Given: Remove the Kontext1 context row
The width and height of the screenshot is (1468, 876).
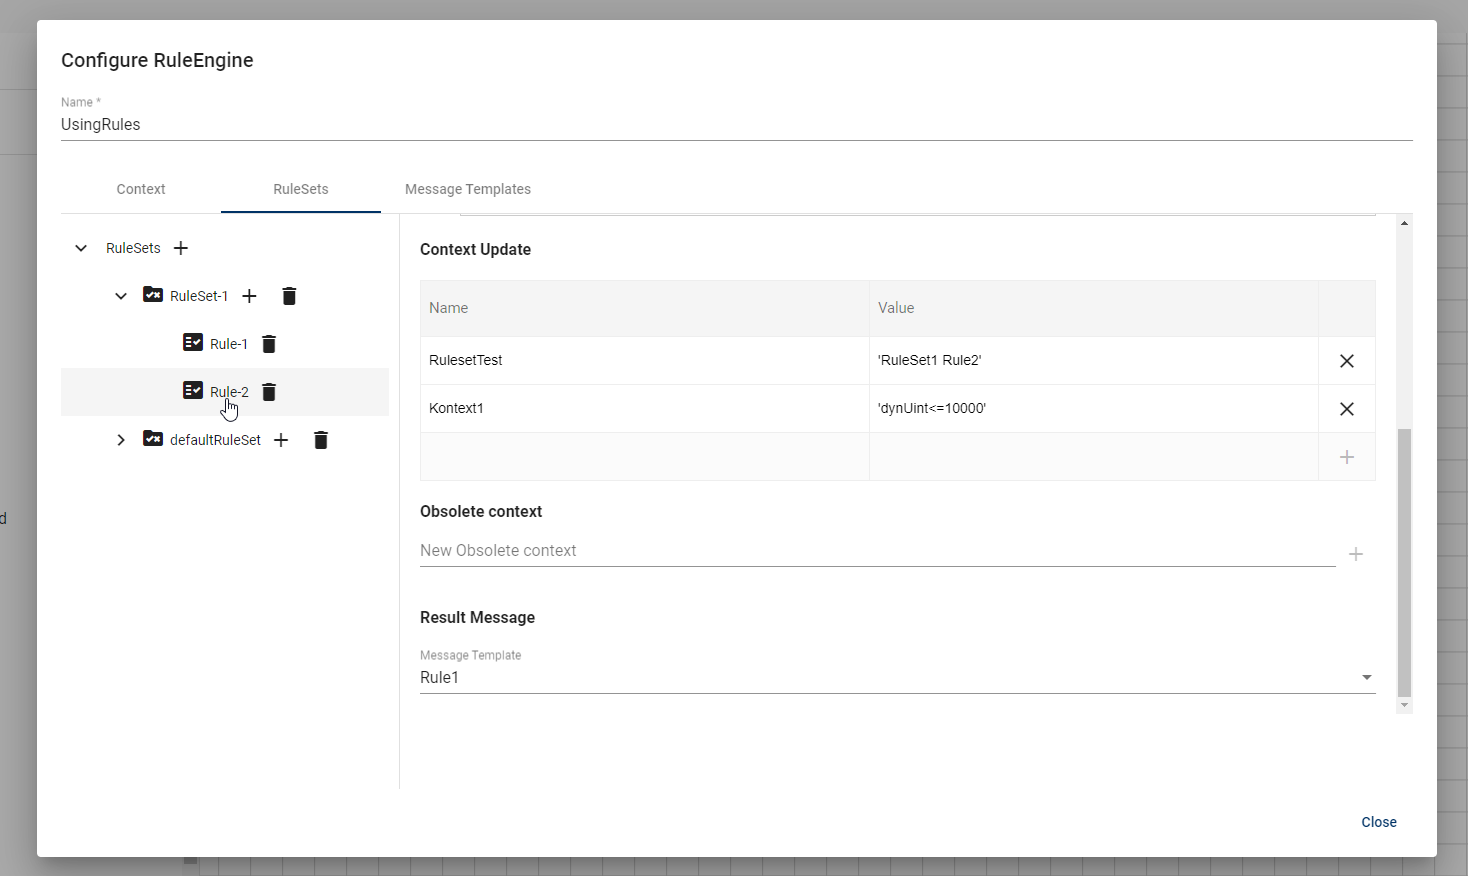Looking at the screenshot, I should coord(1347,409).
